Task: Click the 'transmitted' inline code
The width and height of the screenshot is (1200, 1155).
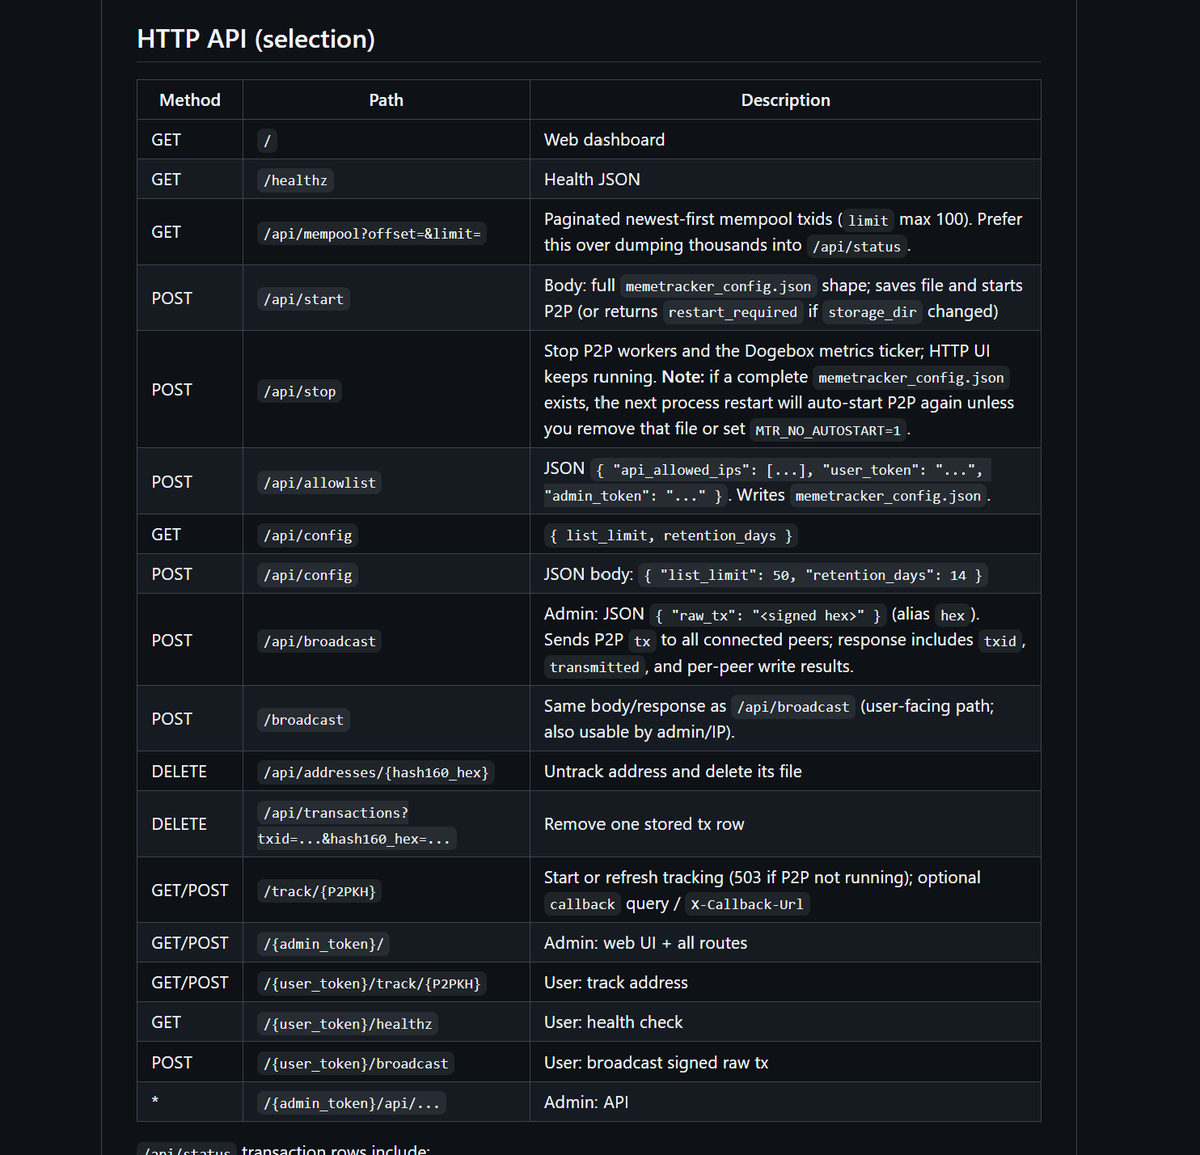Action: point(594,667)
